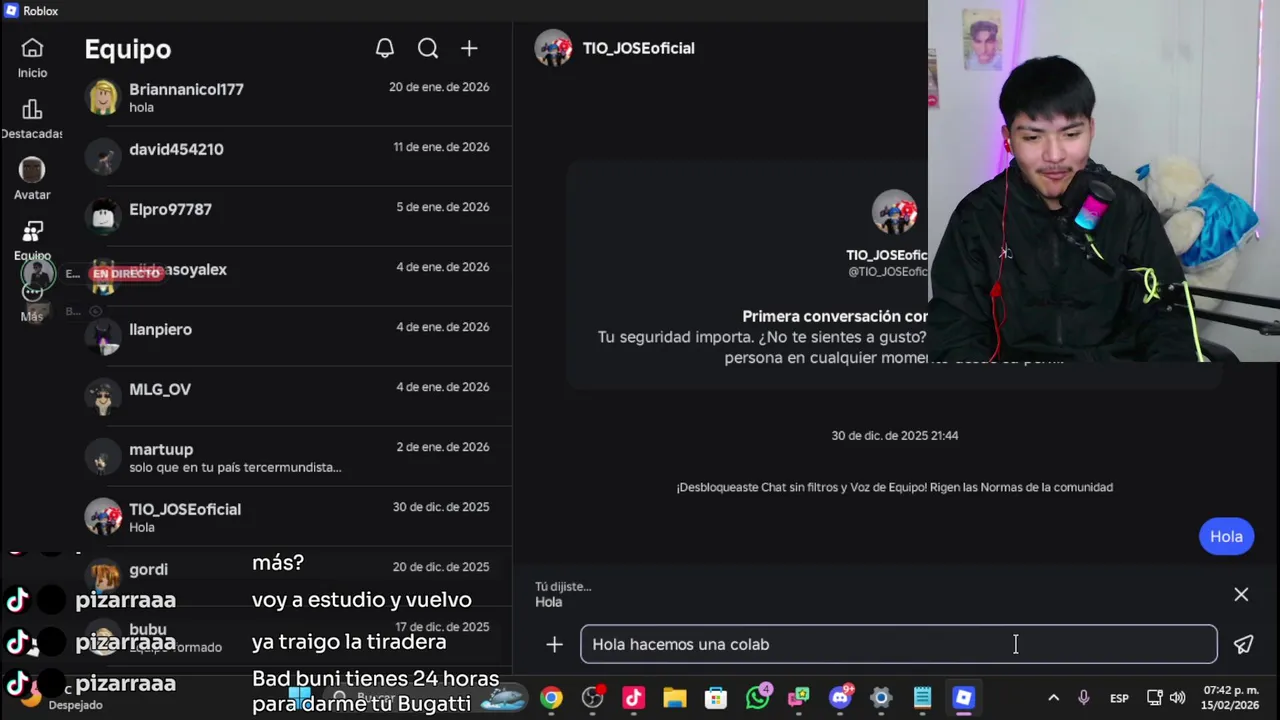
Task: Click the sent 'Hola' message bubble
Action: coord(1226,536)
